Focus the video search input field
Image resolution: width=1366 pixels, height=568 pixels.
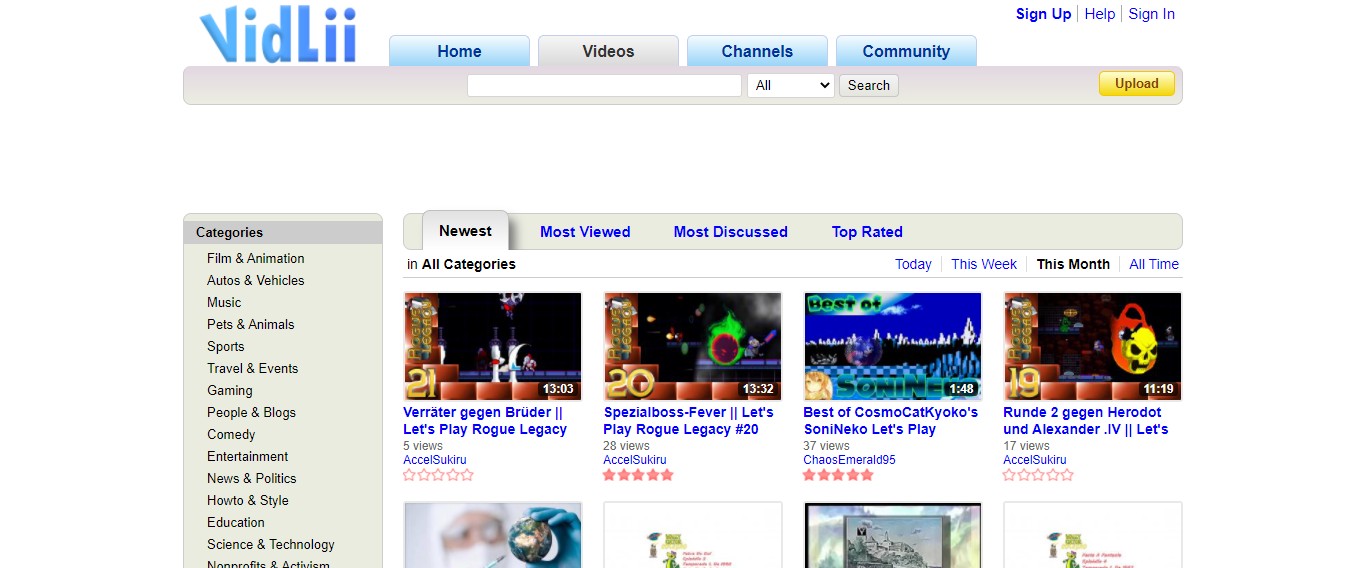604,85
